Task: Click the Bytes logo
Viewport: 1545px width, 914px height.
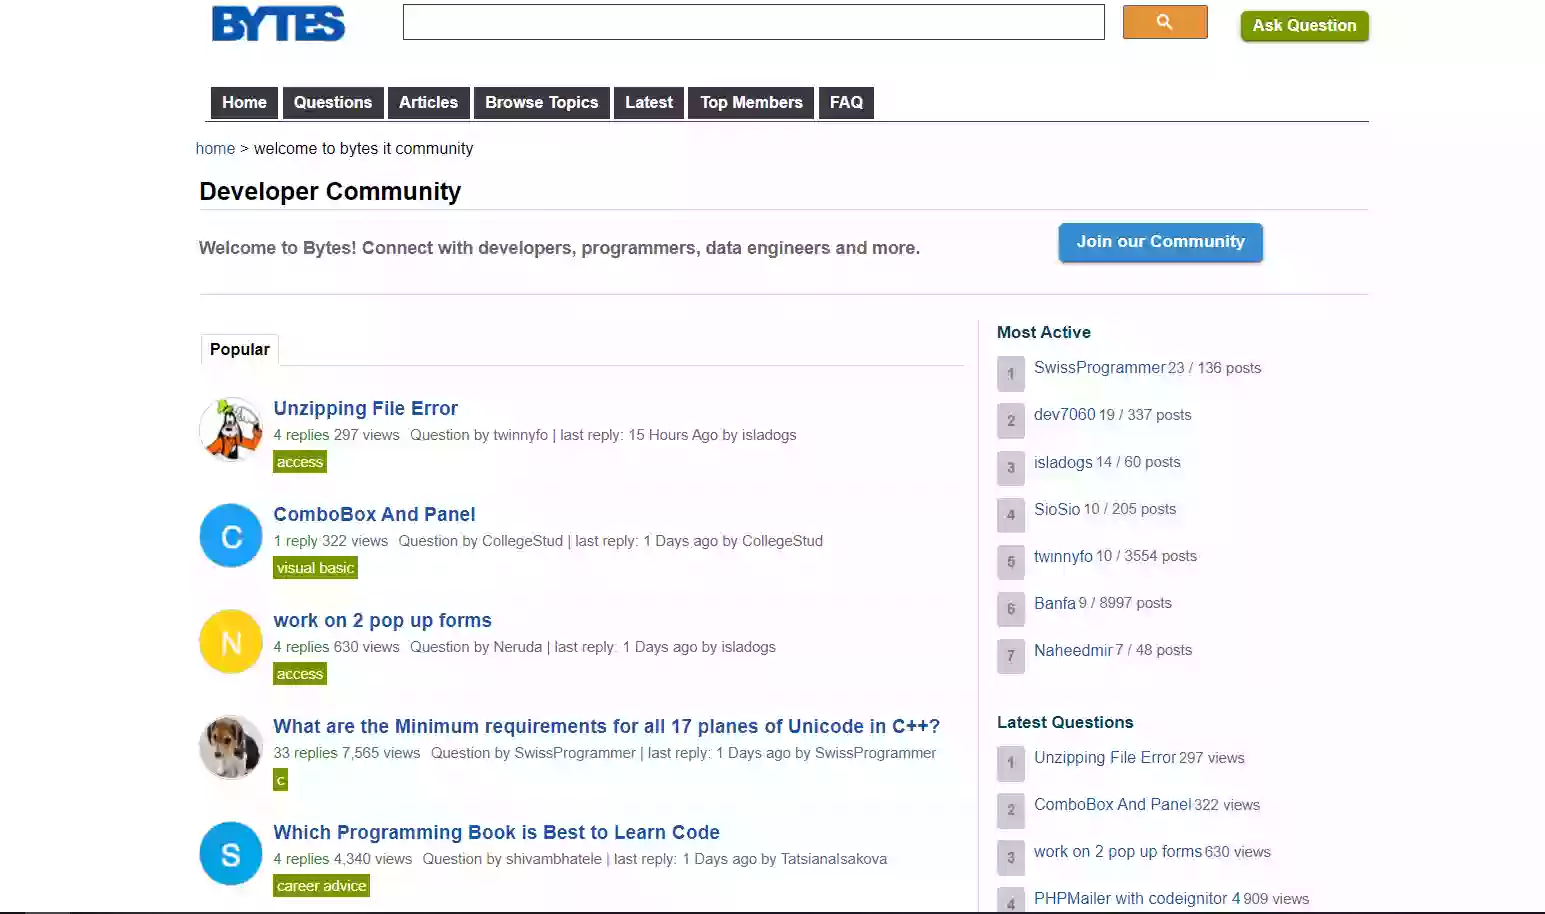Action: click(x=278, y=24)
